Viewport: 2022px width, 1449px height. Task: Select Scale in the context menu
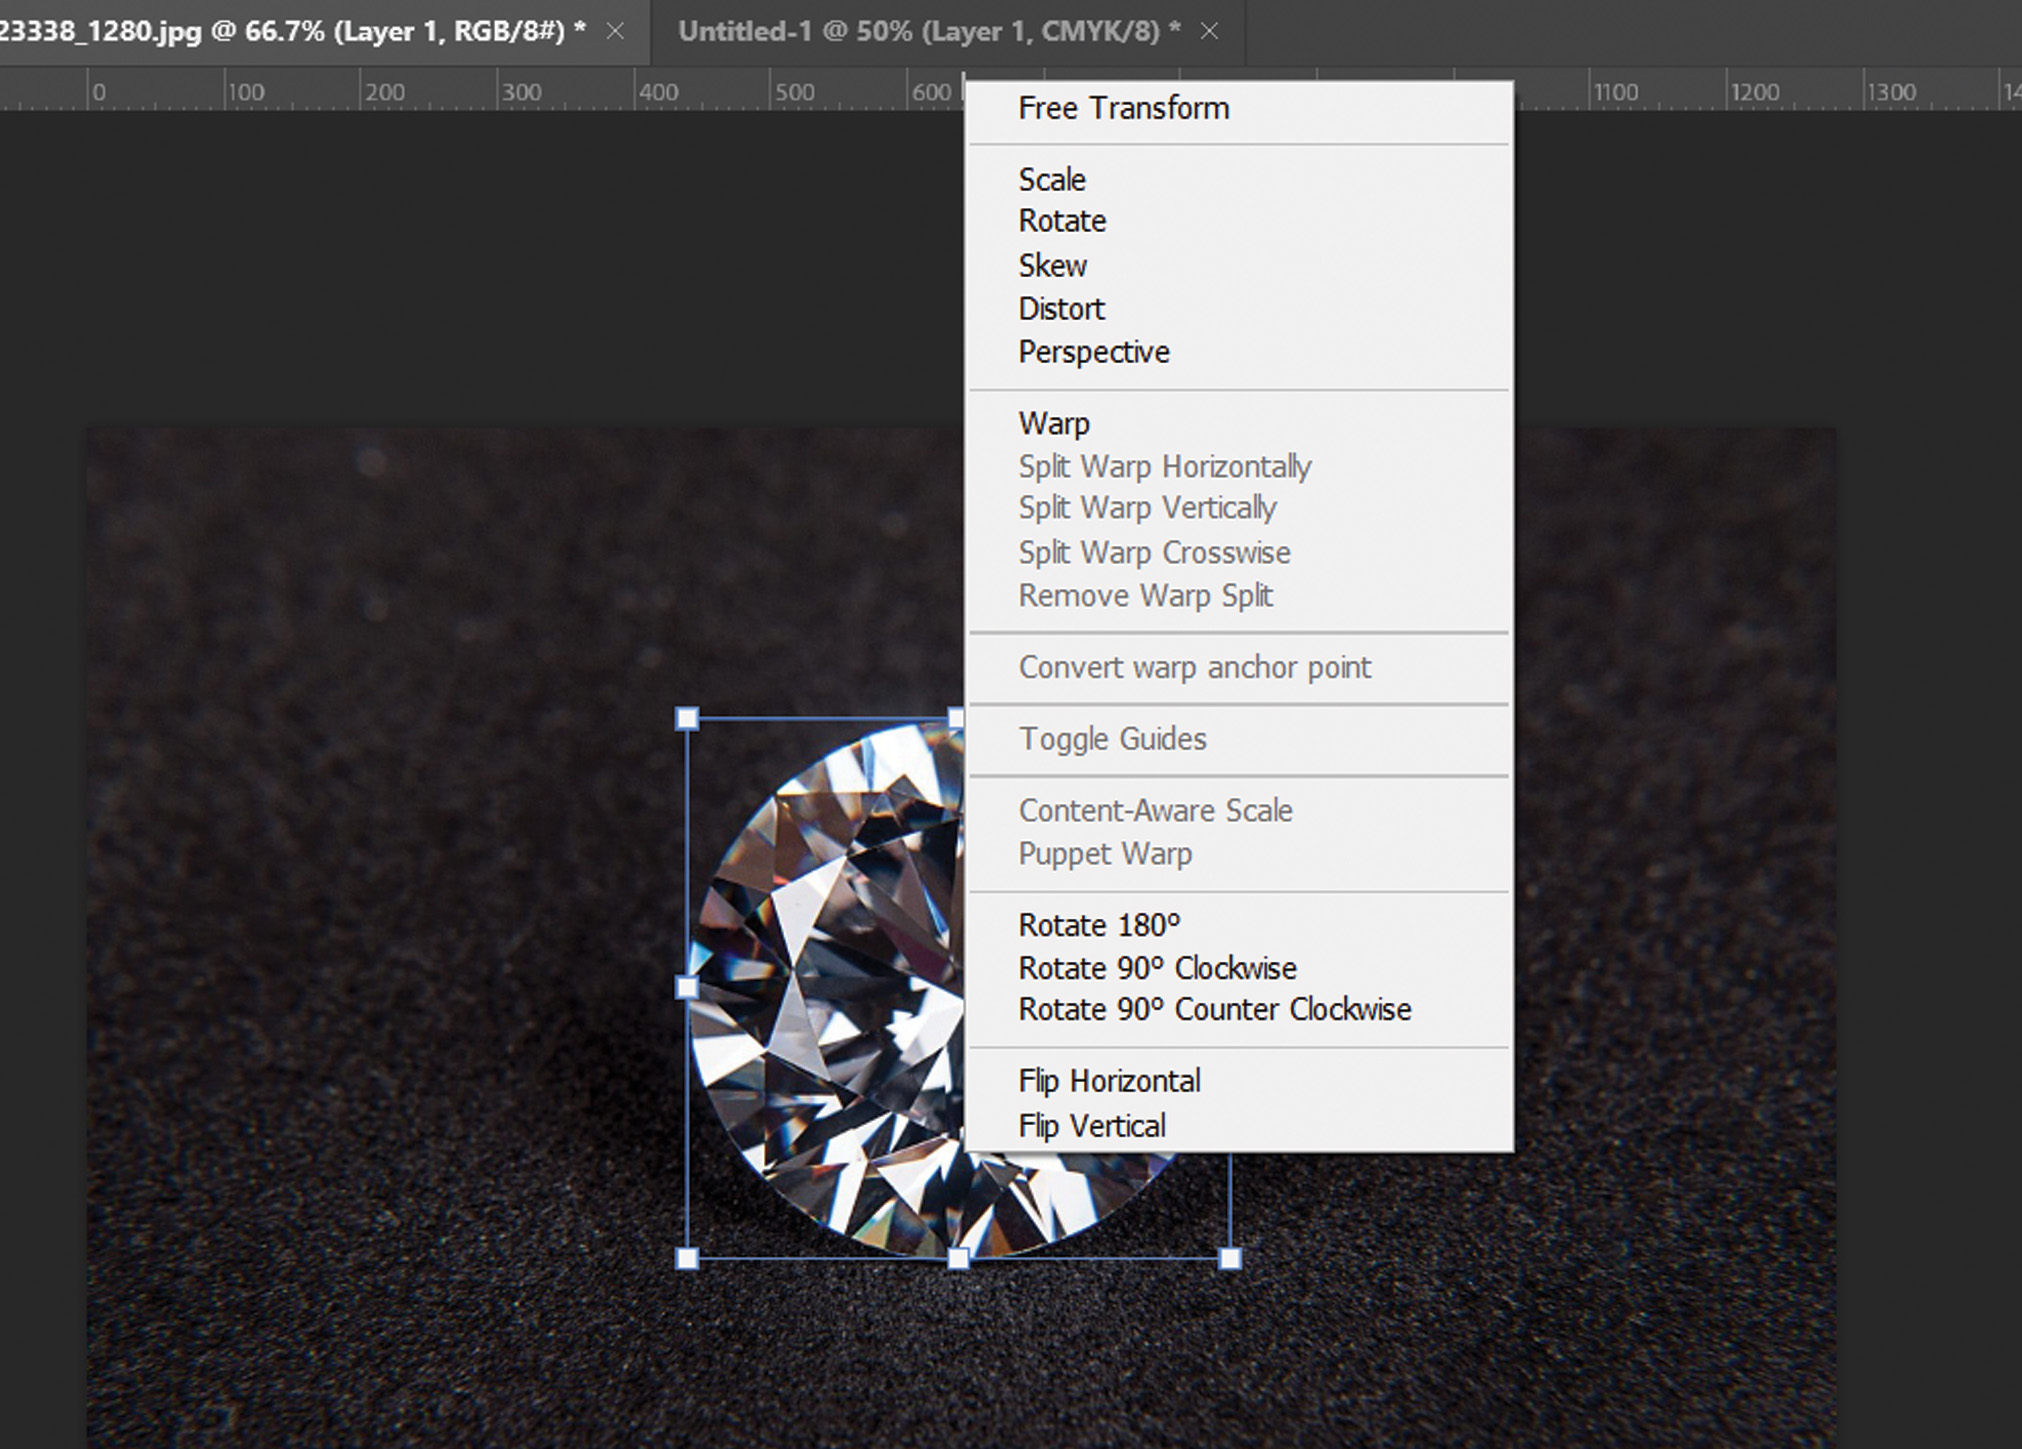[x=1051, y=180]
